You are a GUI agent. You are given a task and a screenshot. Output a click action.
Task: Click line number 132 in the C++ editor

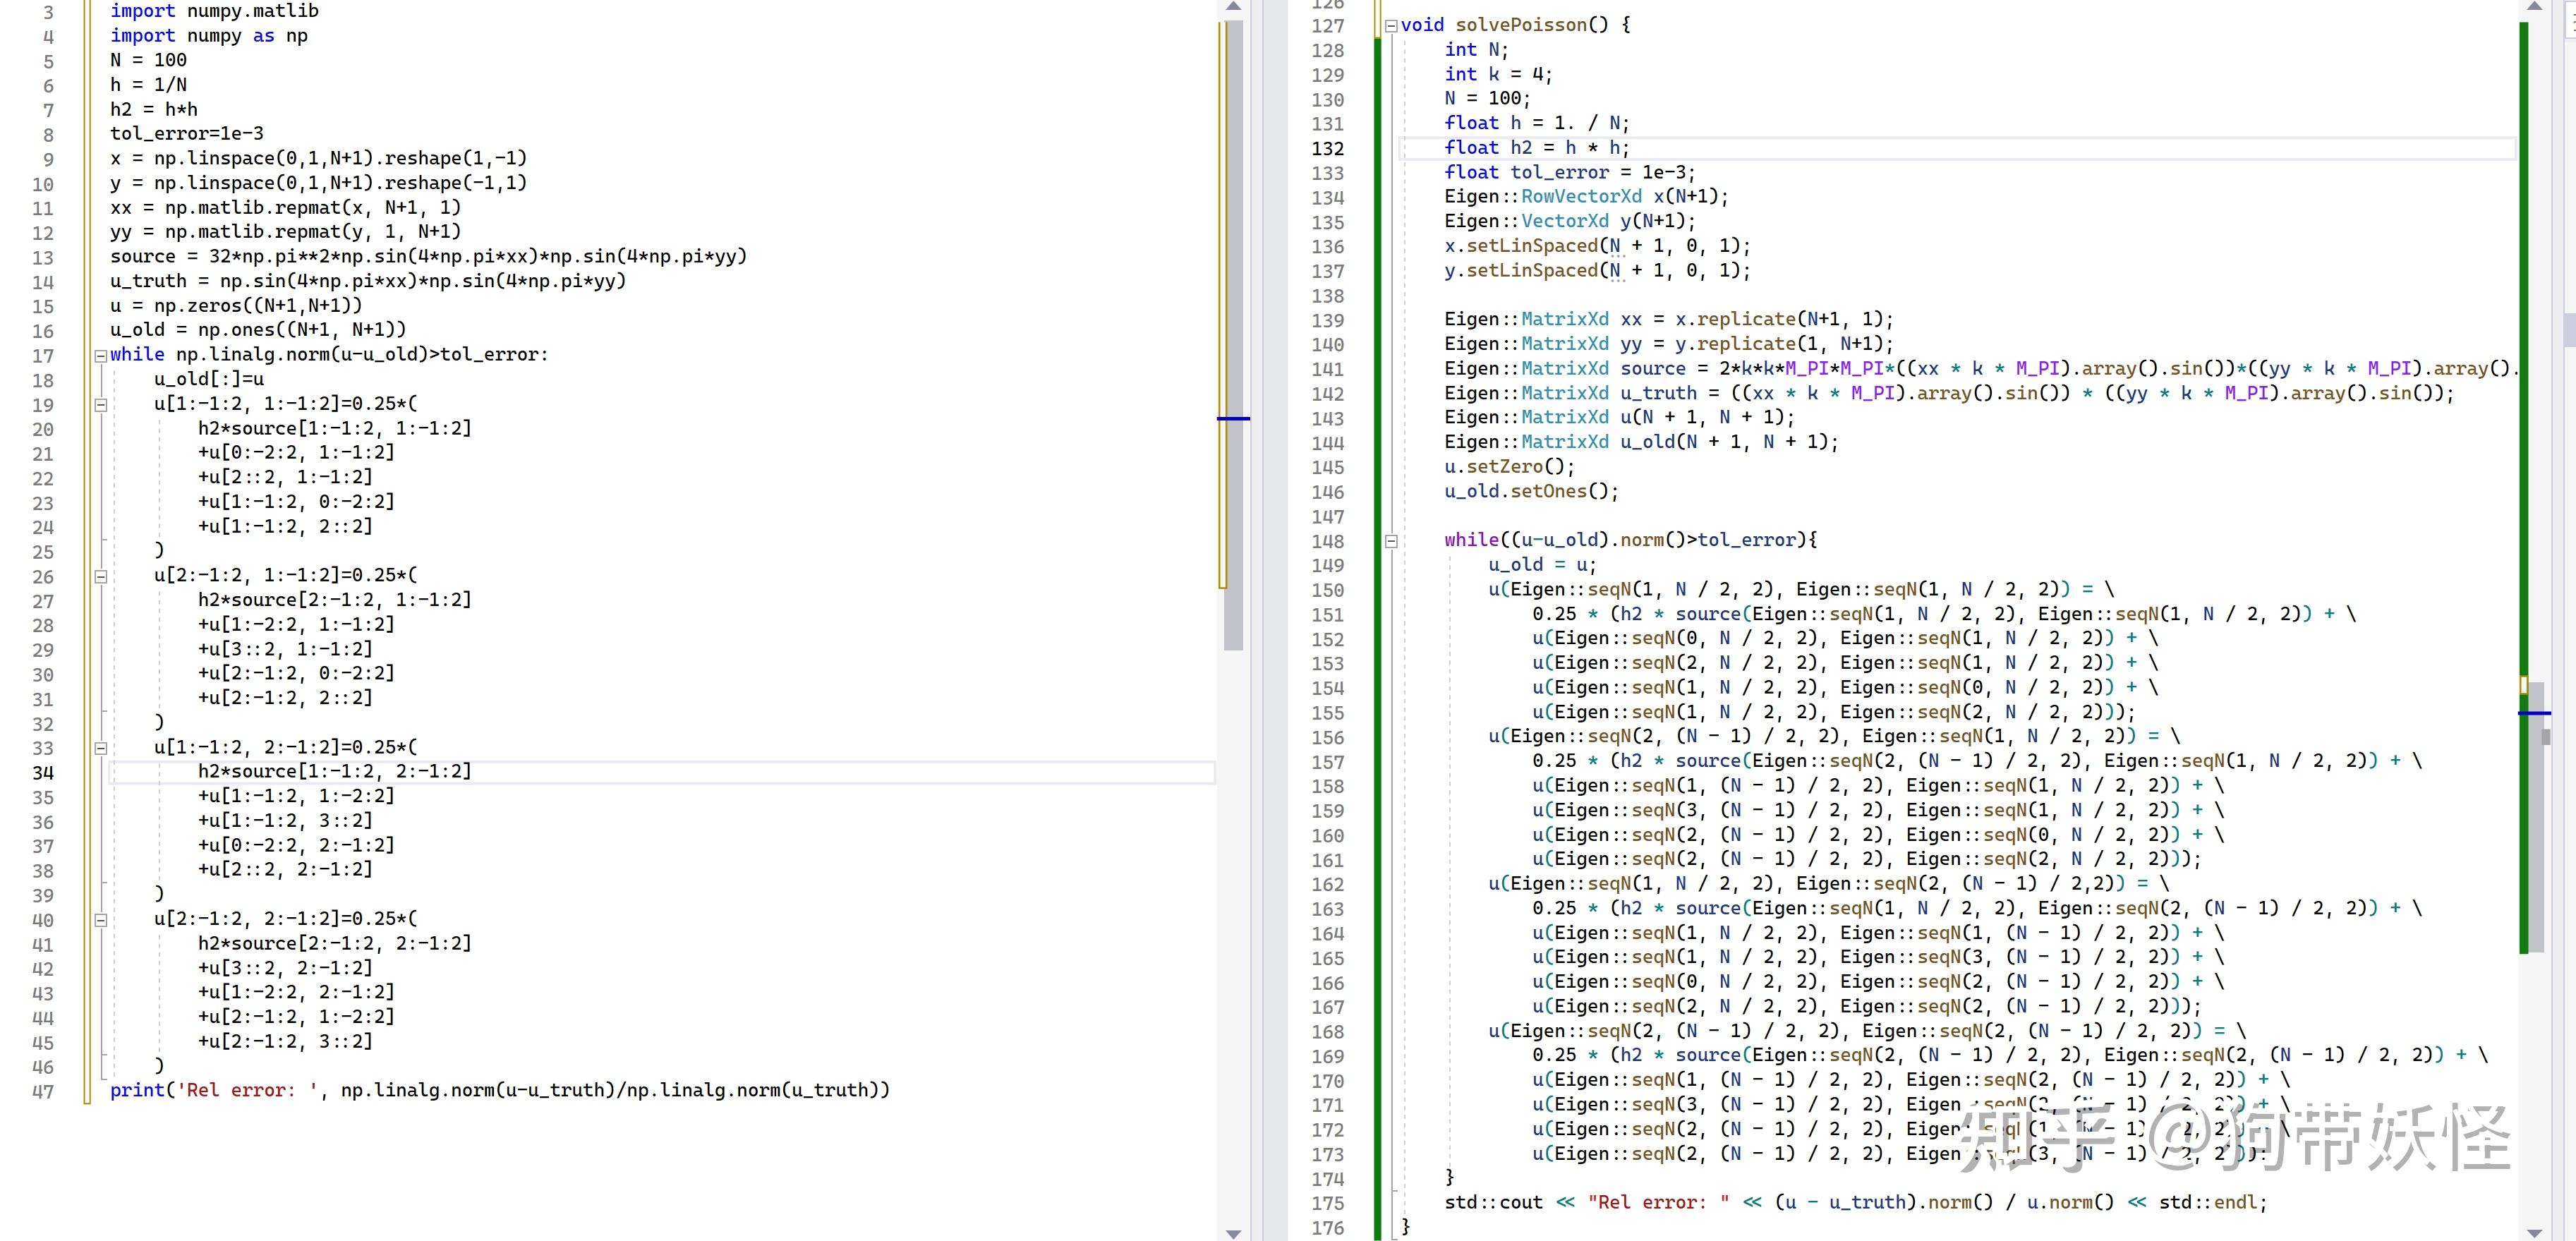click(x=1327, y=149)
